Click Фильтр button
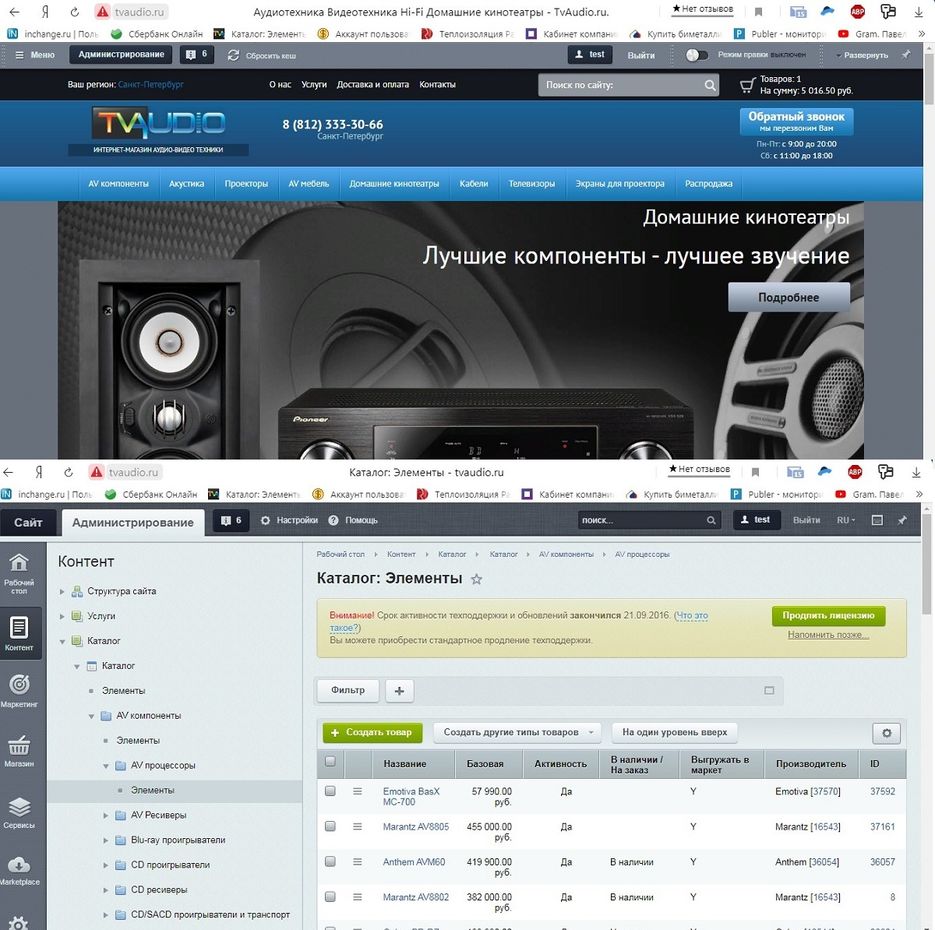The width and height of the screenshot is (935, 930). click(x=348, y=690)
